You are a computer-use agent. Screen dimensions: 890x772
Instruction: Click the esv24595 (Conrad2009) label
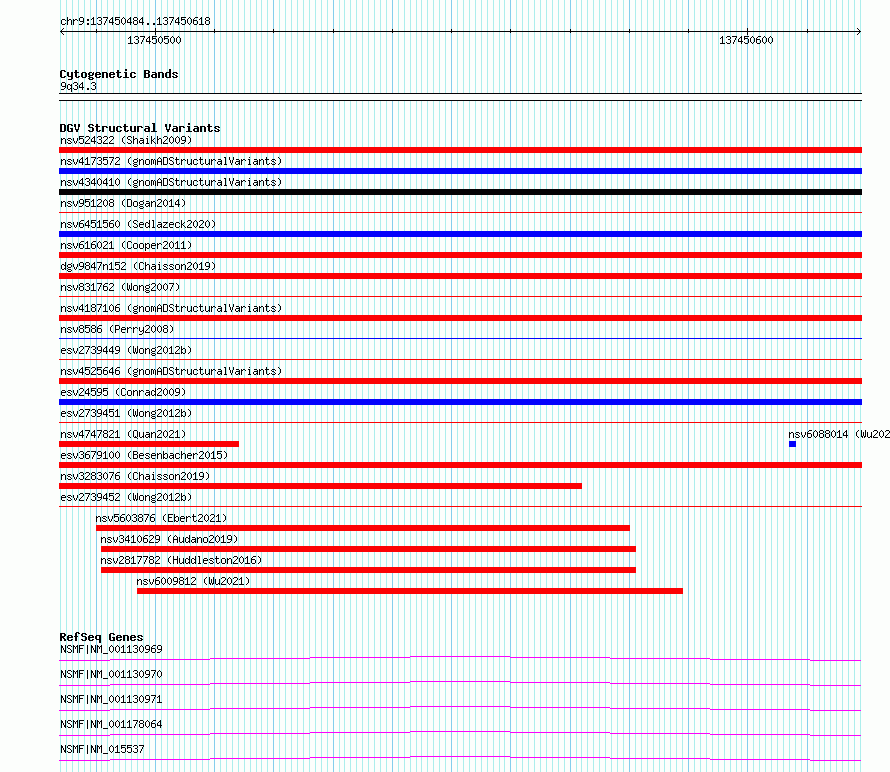click(x=123, y=392)
